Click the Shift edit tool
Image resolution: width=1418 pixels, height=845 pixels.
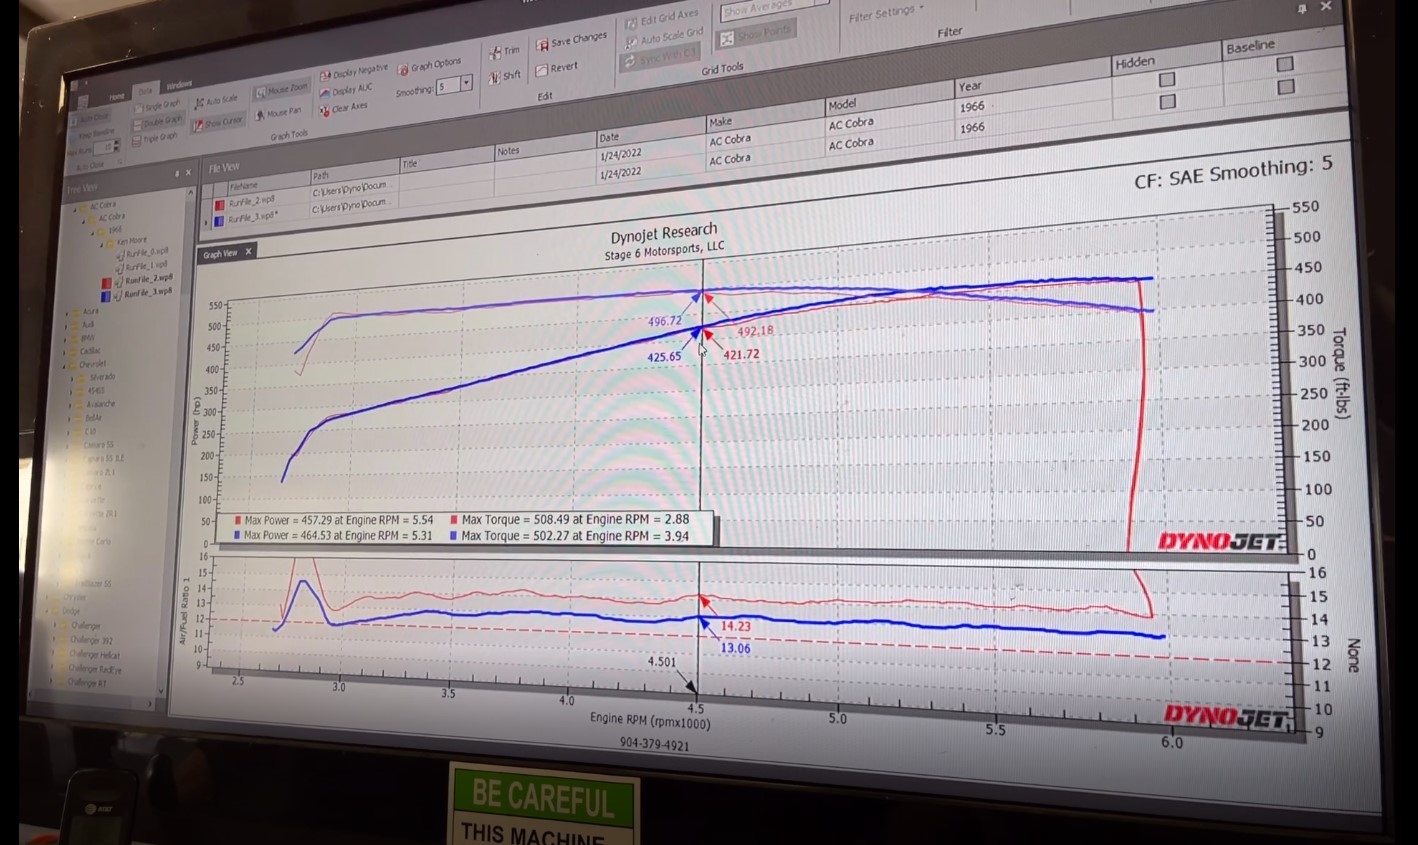coord(504,76)
